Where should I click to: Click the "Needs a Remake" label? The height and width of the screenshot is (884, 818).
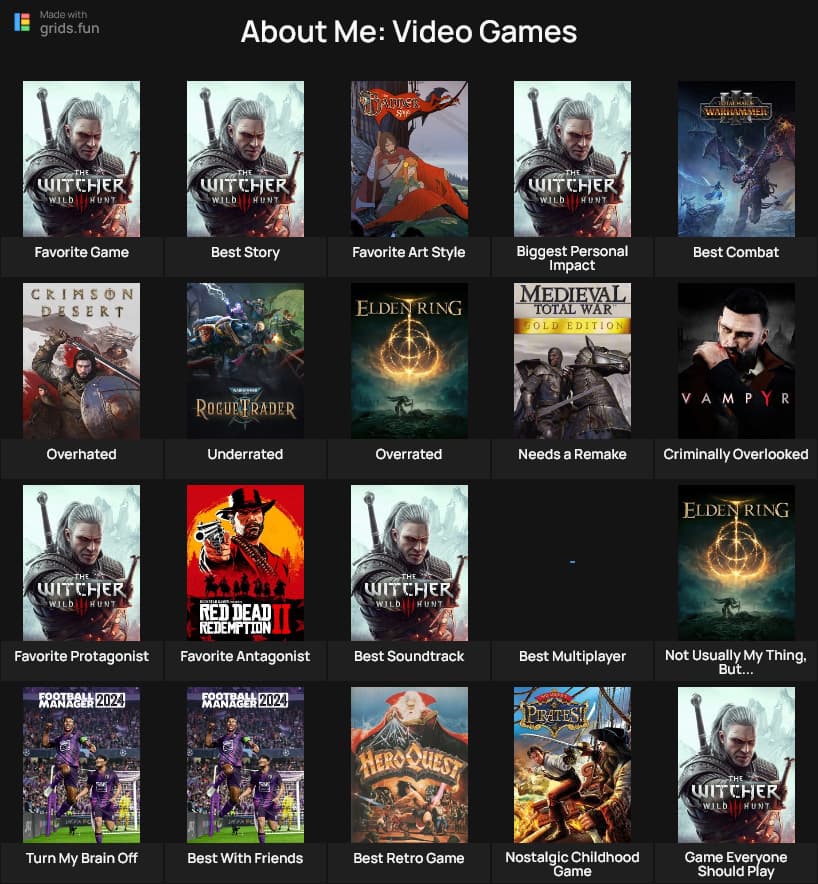(572, 454)
